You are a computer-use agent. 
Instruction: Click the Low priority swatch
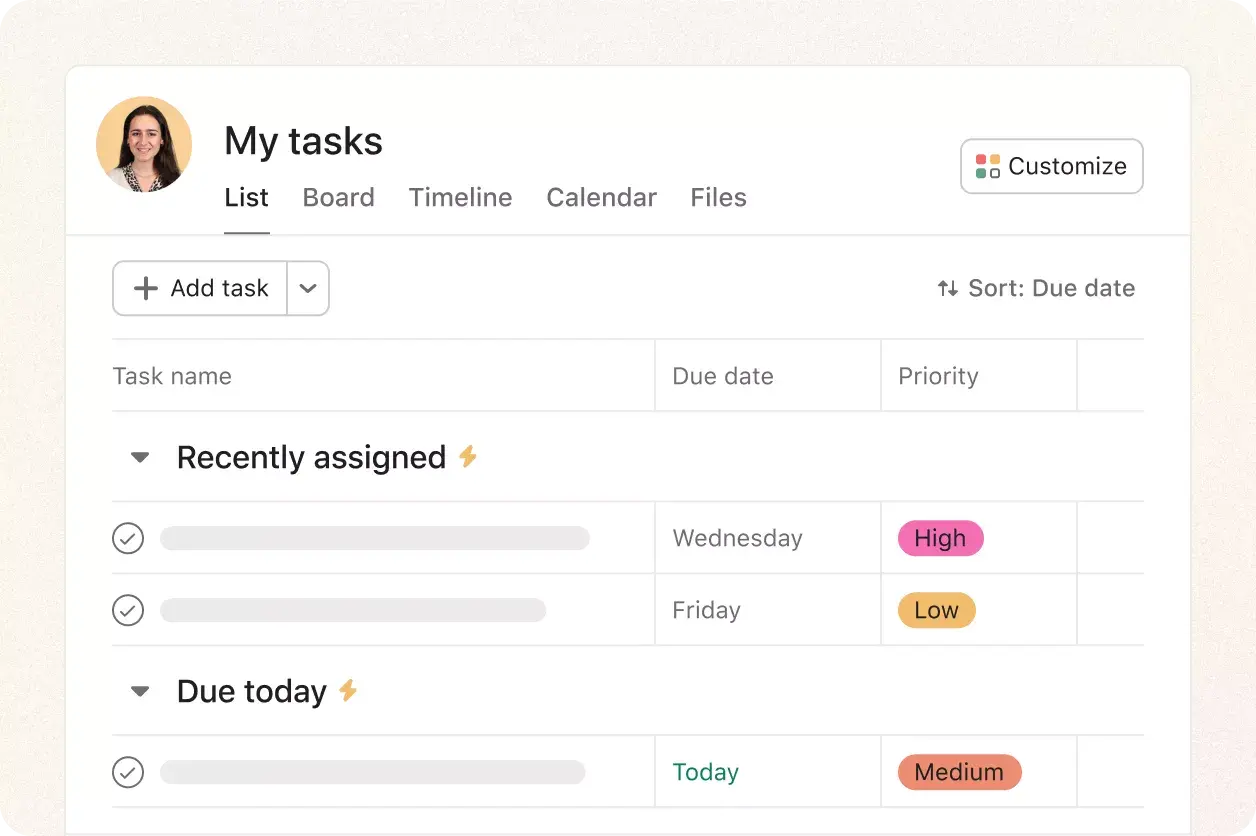[935, 610]
